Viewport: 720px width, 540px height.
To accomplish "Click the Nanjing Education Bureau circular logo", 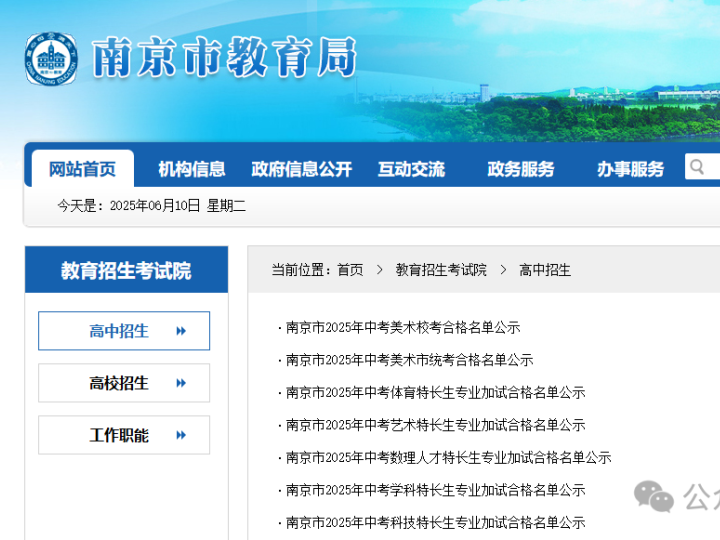I will (51, 58).
